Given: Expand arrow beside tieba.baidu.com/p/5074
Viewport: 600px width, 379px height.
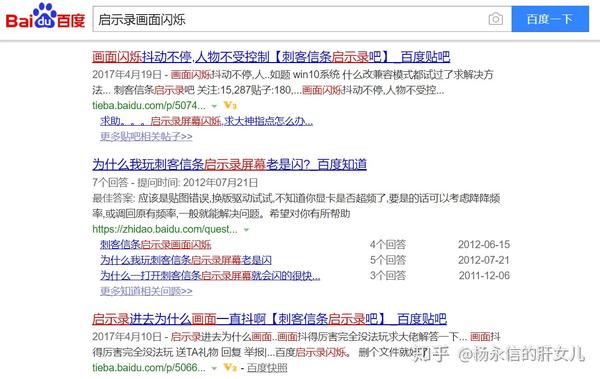Looking at the screenshot, I should pos(214,106).
